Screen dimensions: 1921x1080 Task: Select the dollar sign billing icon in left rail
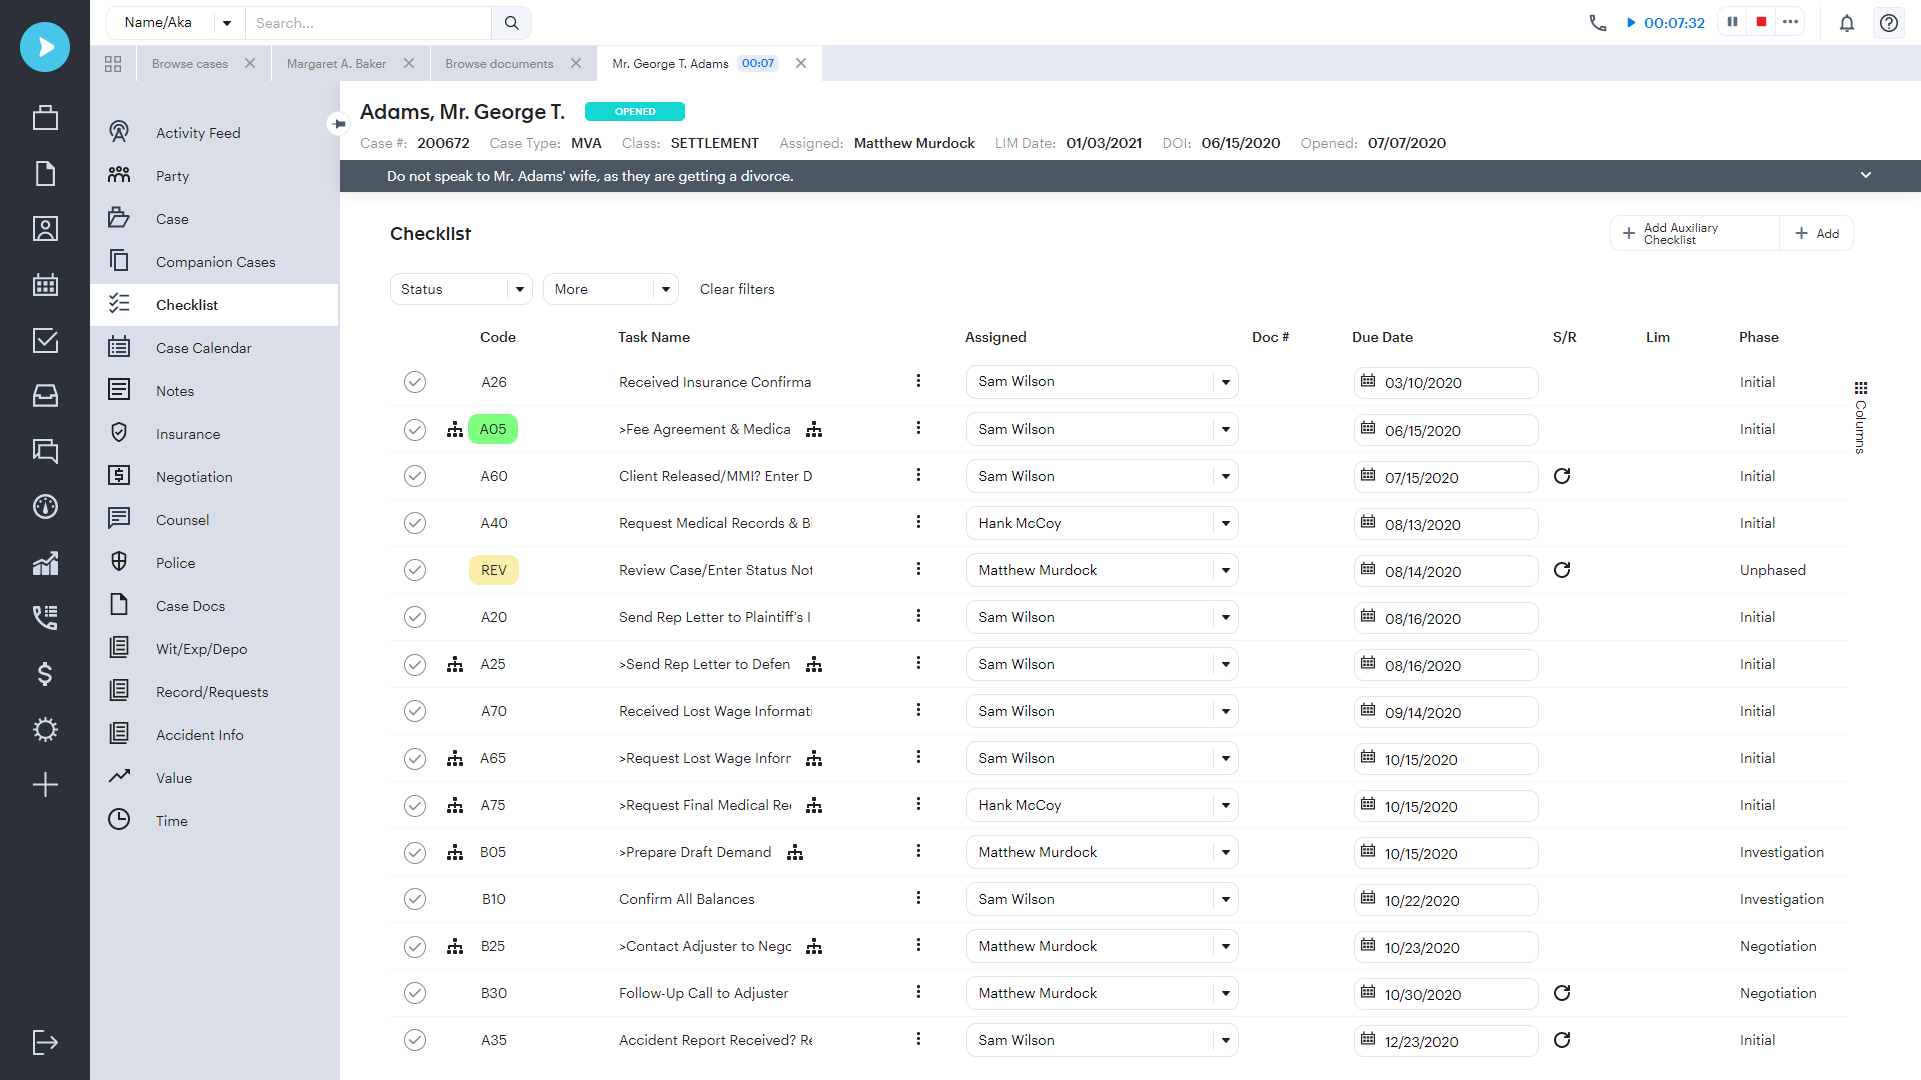[45, 674]
